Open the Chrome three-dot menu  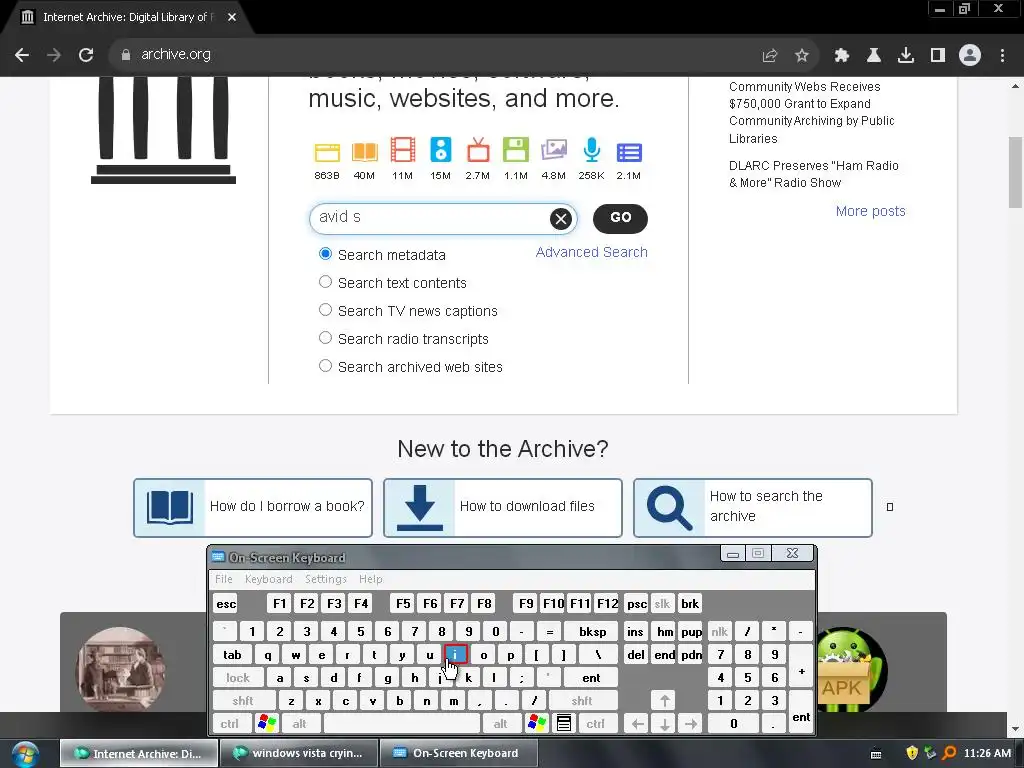tap(1002, 56)
